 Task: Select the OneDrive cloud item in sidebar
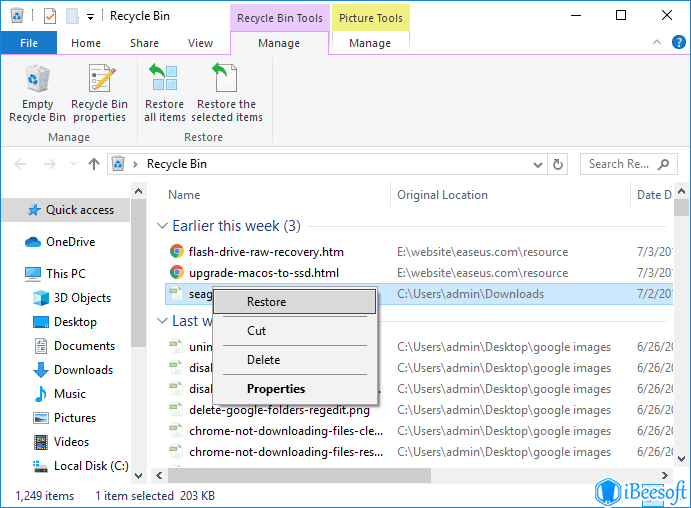coord(70,242)
